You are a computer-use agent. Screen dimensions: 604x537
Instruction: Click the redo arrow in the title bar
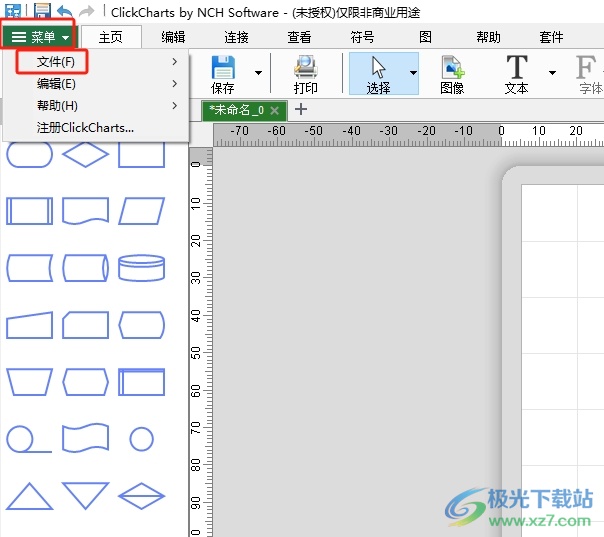tap(87, 11)
